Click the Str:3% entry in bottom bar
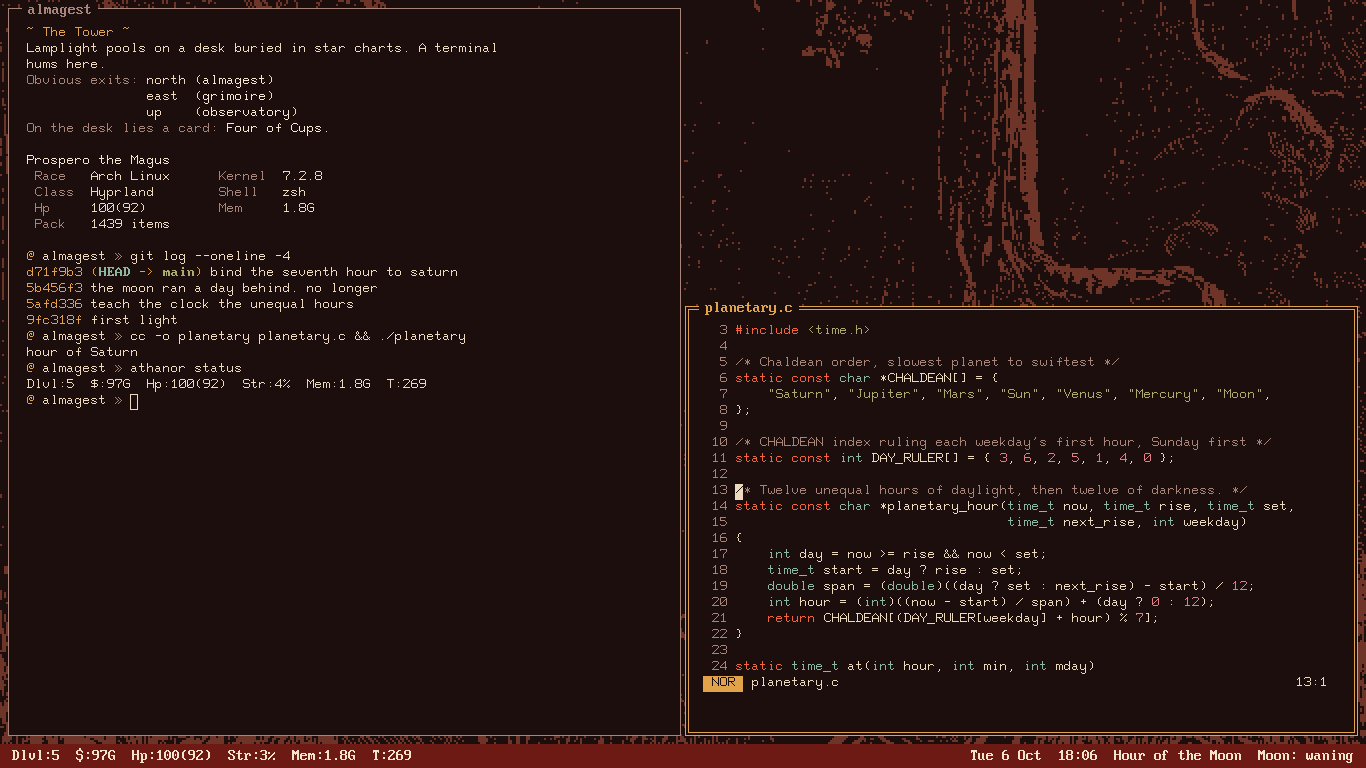Image resolution: width=1366 pixels, height=768 pixels. 252,756
